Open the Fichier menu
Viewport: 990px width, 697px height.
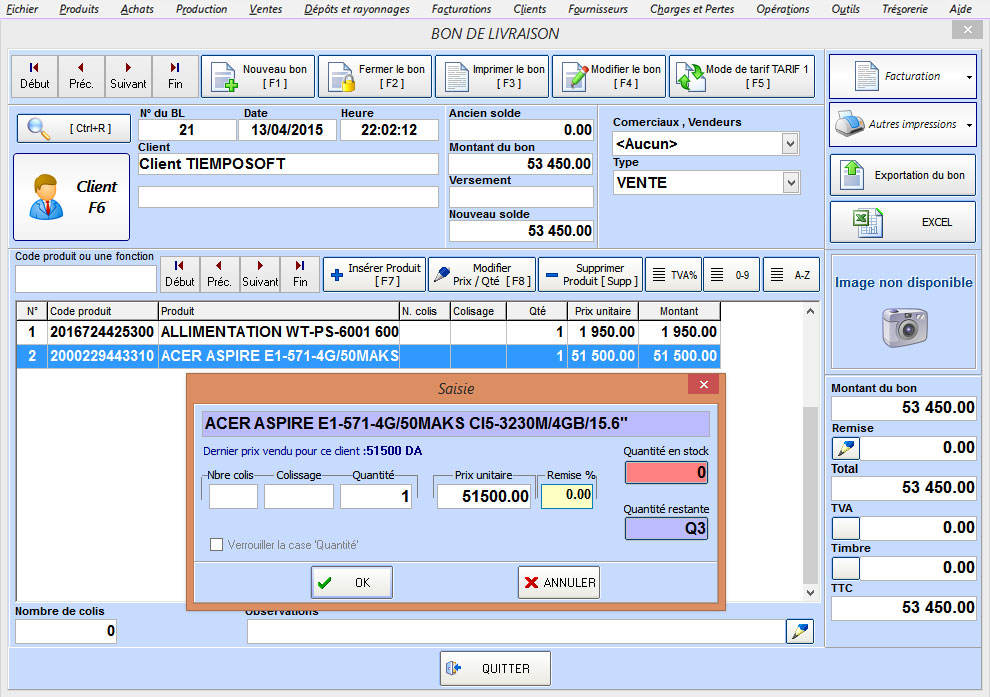tap(22, 9)
